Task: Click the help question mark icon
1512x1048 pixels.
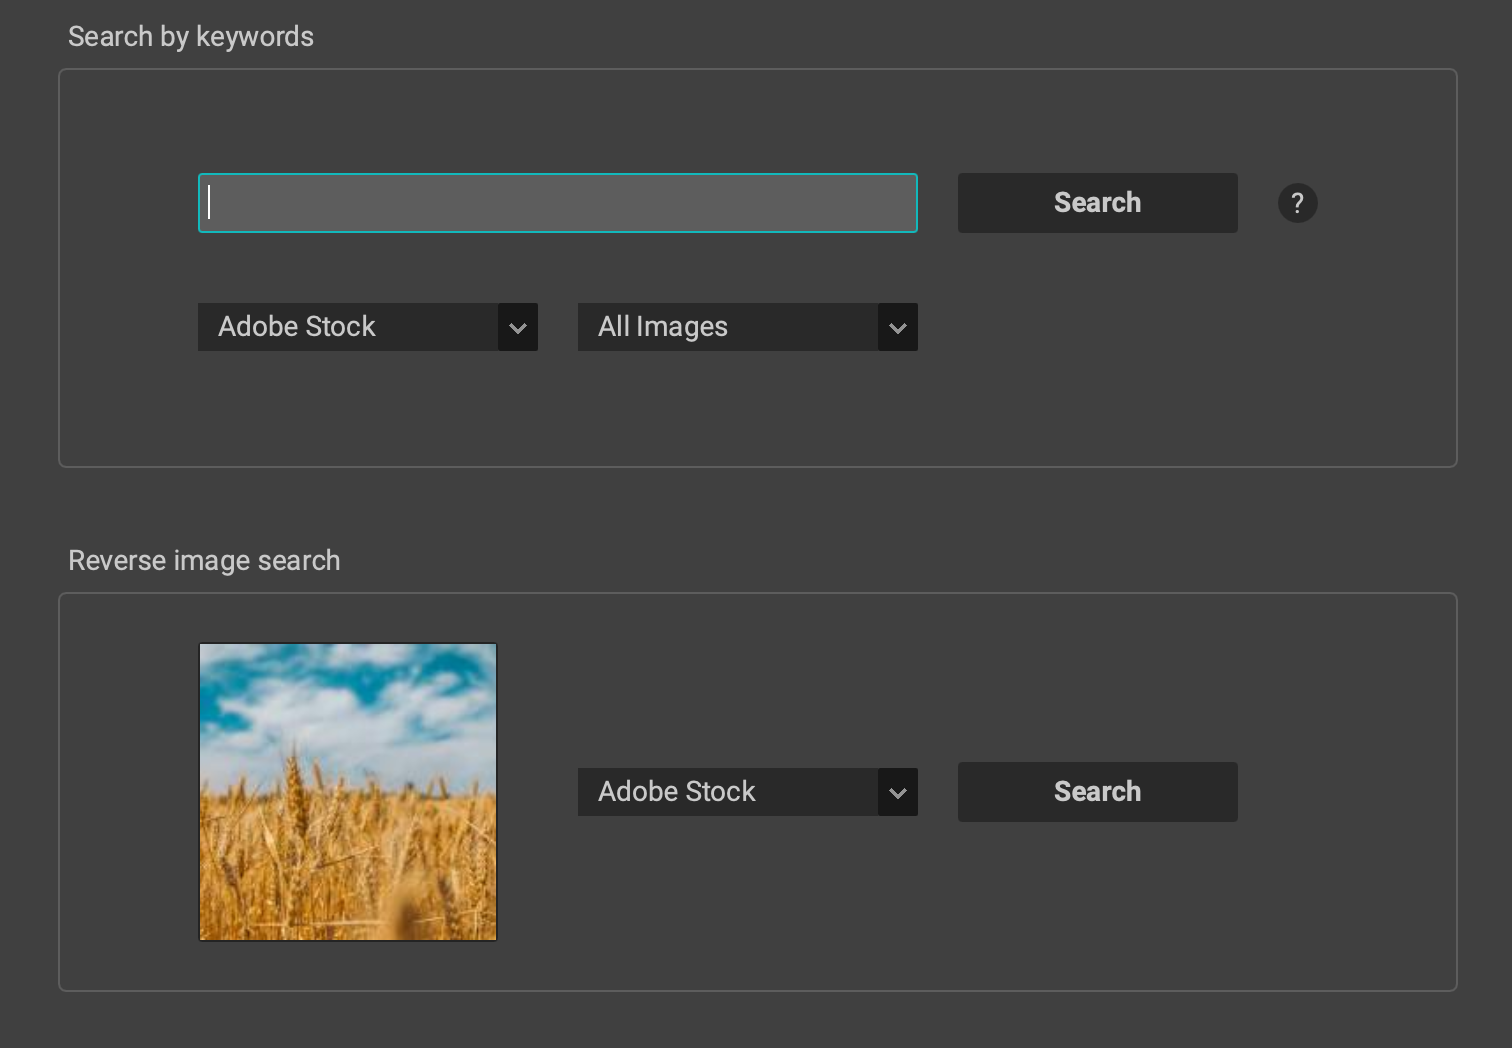Action: point(1297,203)
